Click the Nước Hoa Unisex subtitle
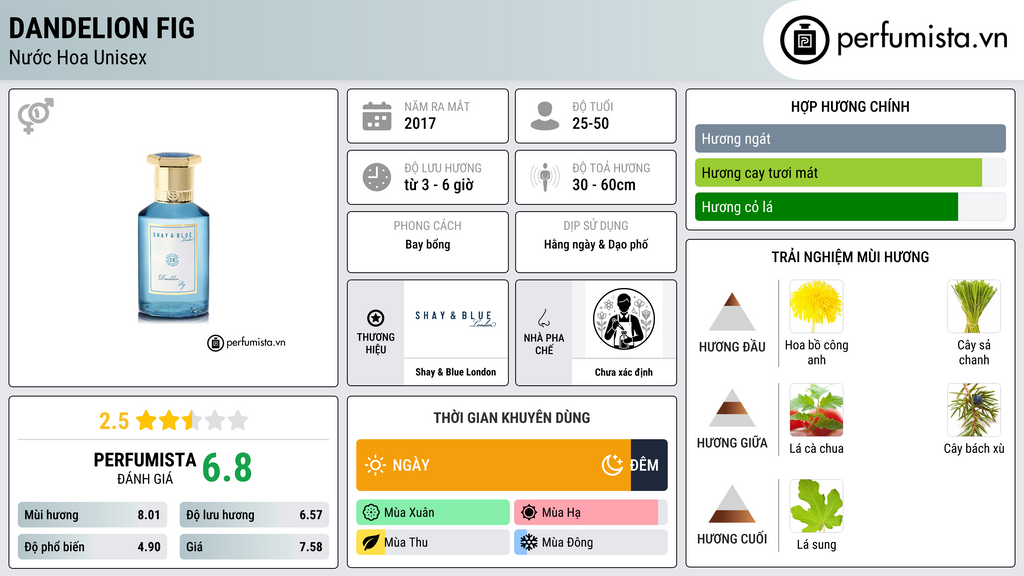Image resolution: width=1024 pixels, height=576 pixels. click(x=78, y=57)
